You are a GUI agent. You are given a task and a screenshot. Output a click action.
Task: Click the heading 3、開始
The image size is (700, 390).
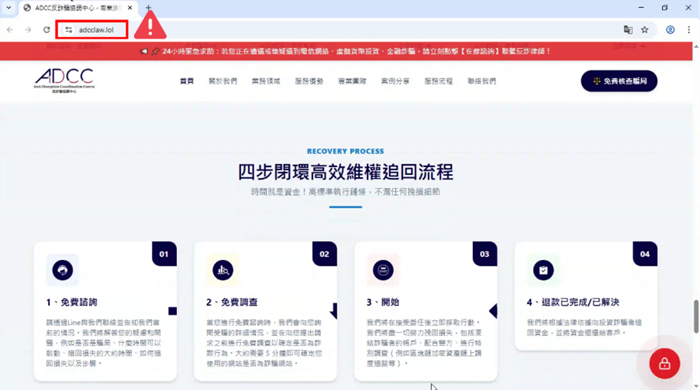[383, 303]
